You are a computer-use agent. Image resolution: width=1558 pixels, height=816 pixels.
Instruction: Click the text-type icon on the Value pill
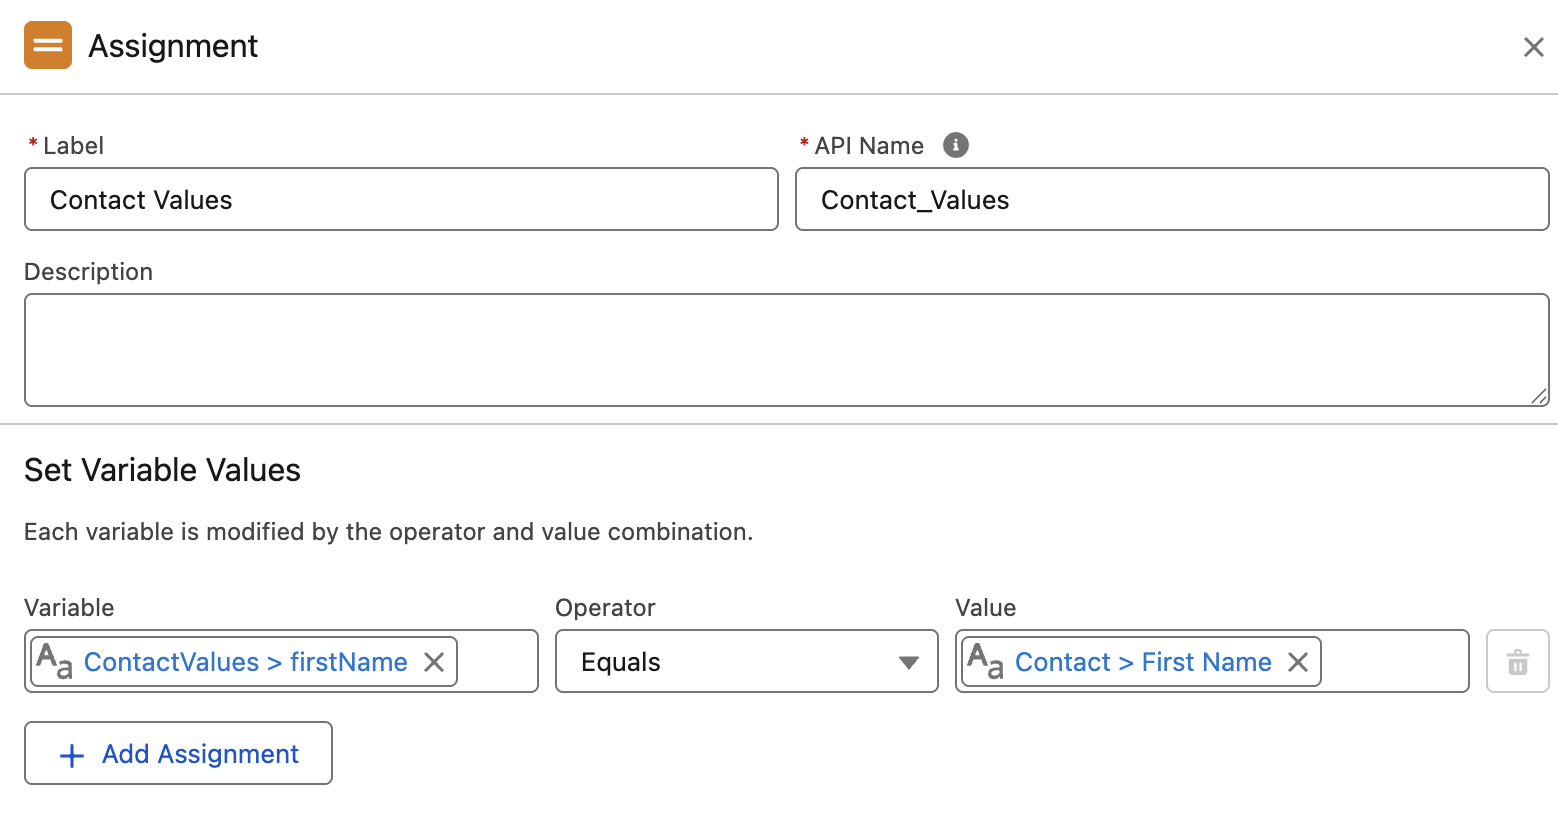tap(984, 661)
